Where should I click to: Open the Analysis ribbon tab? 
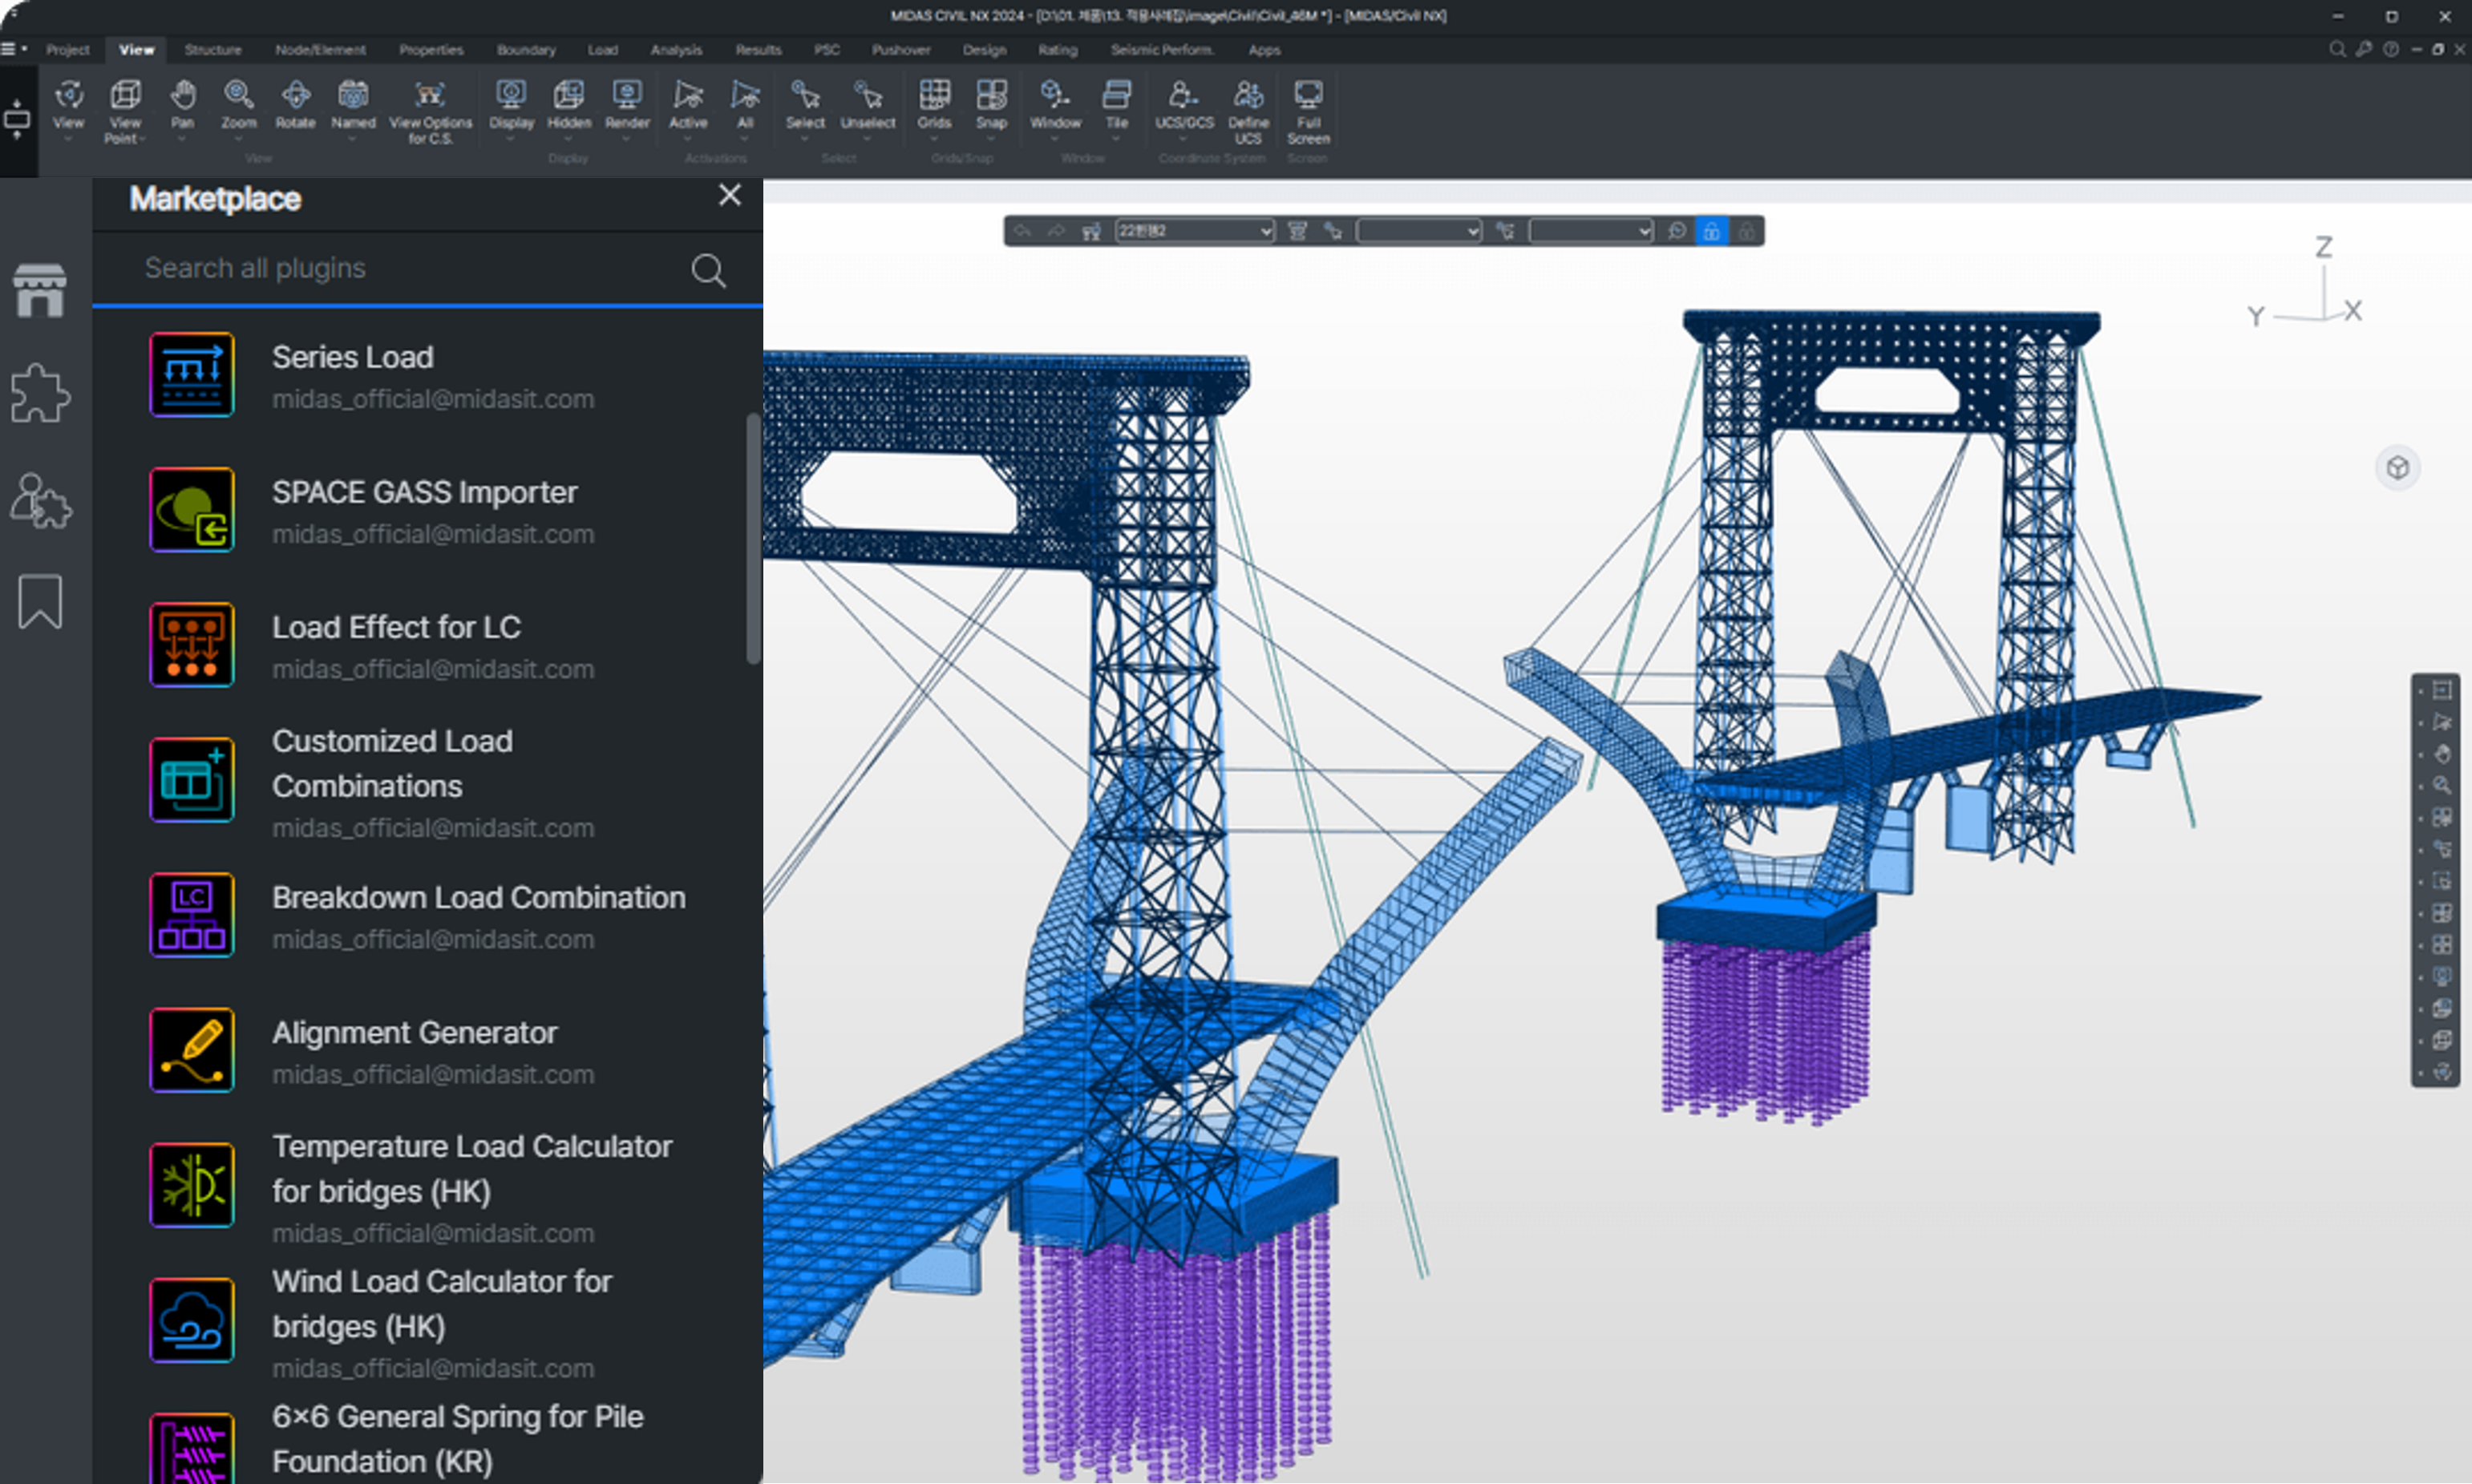click(x=676, y=49)
